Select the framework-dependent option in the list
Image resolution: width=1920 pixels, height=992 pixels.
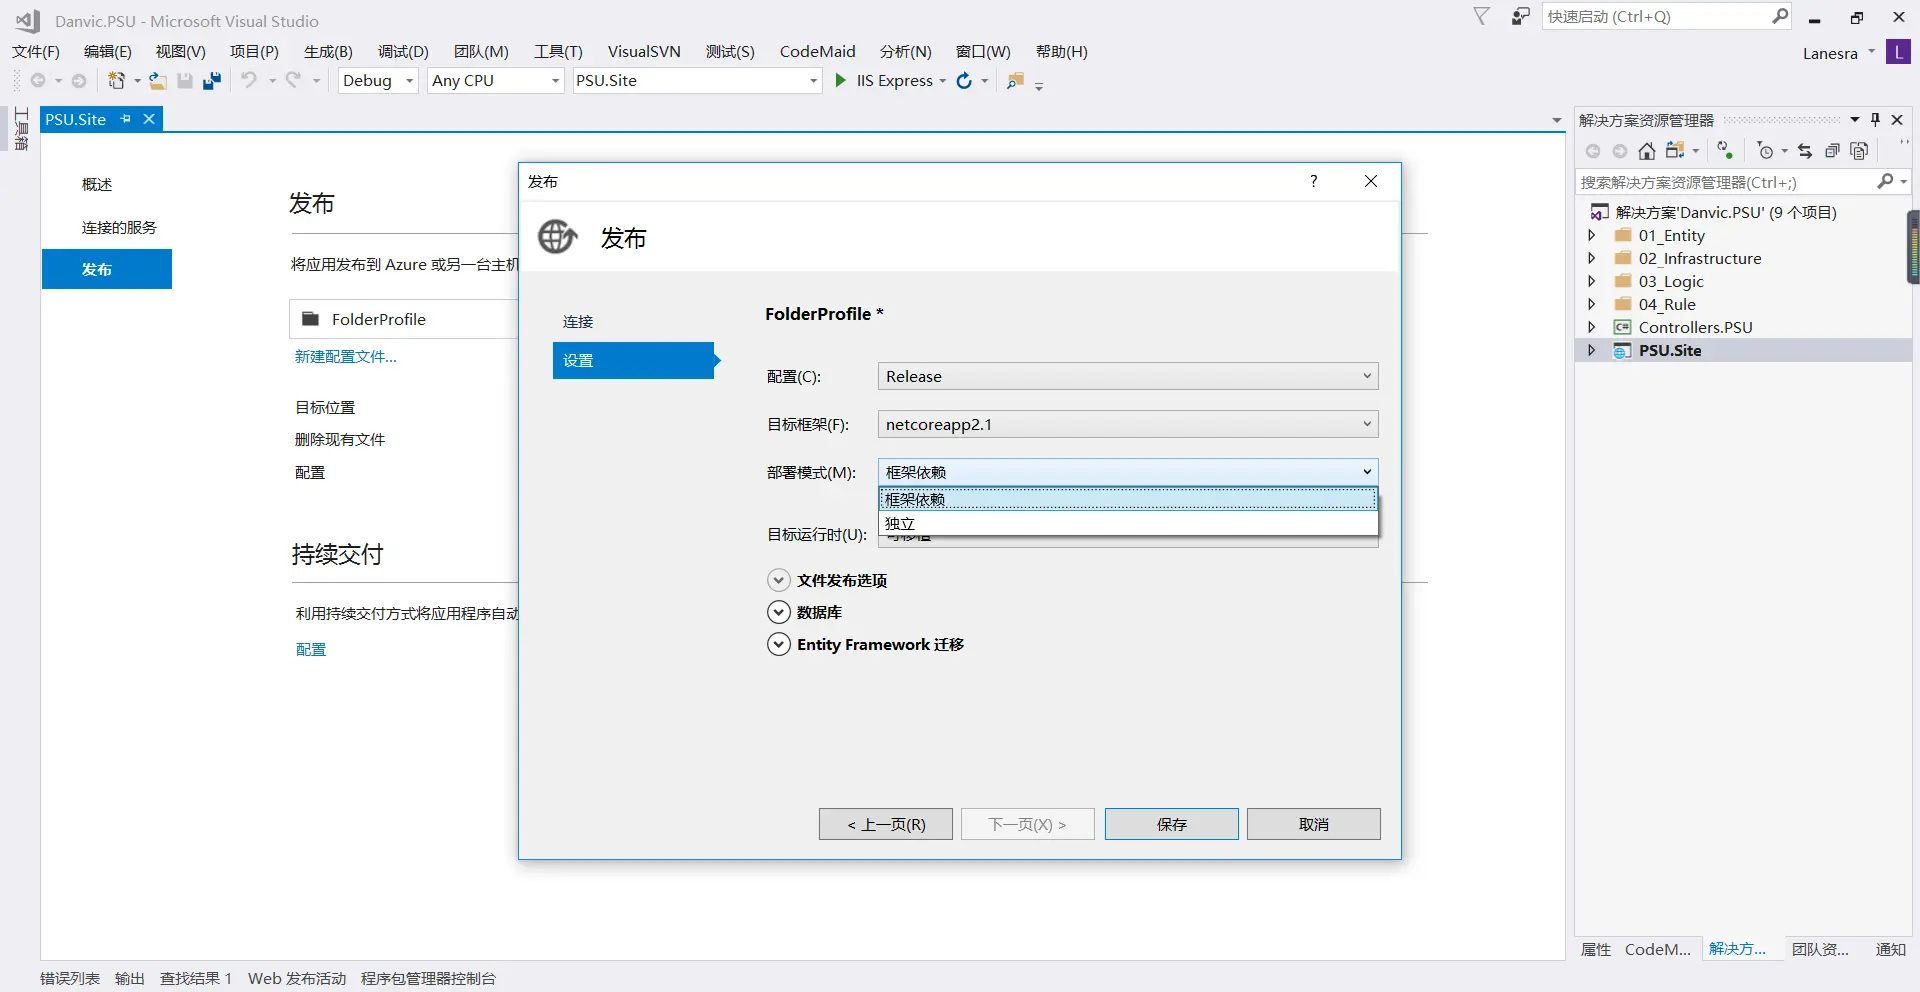pyautogui.click(x=1128, y=499)
